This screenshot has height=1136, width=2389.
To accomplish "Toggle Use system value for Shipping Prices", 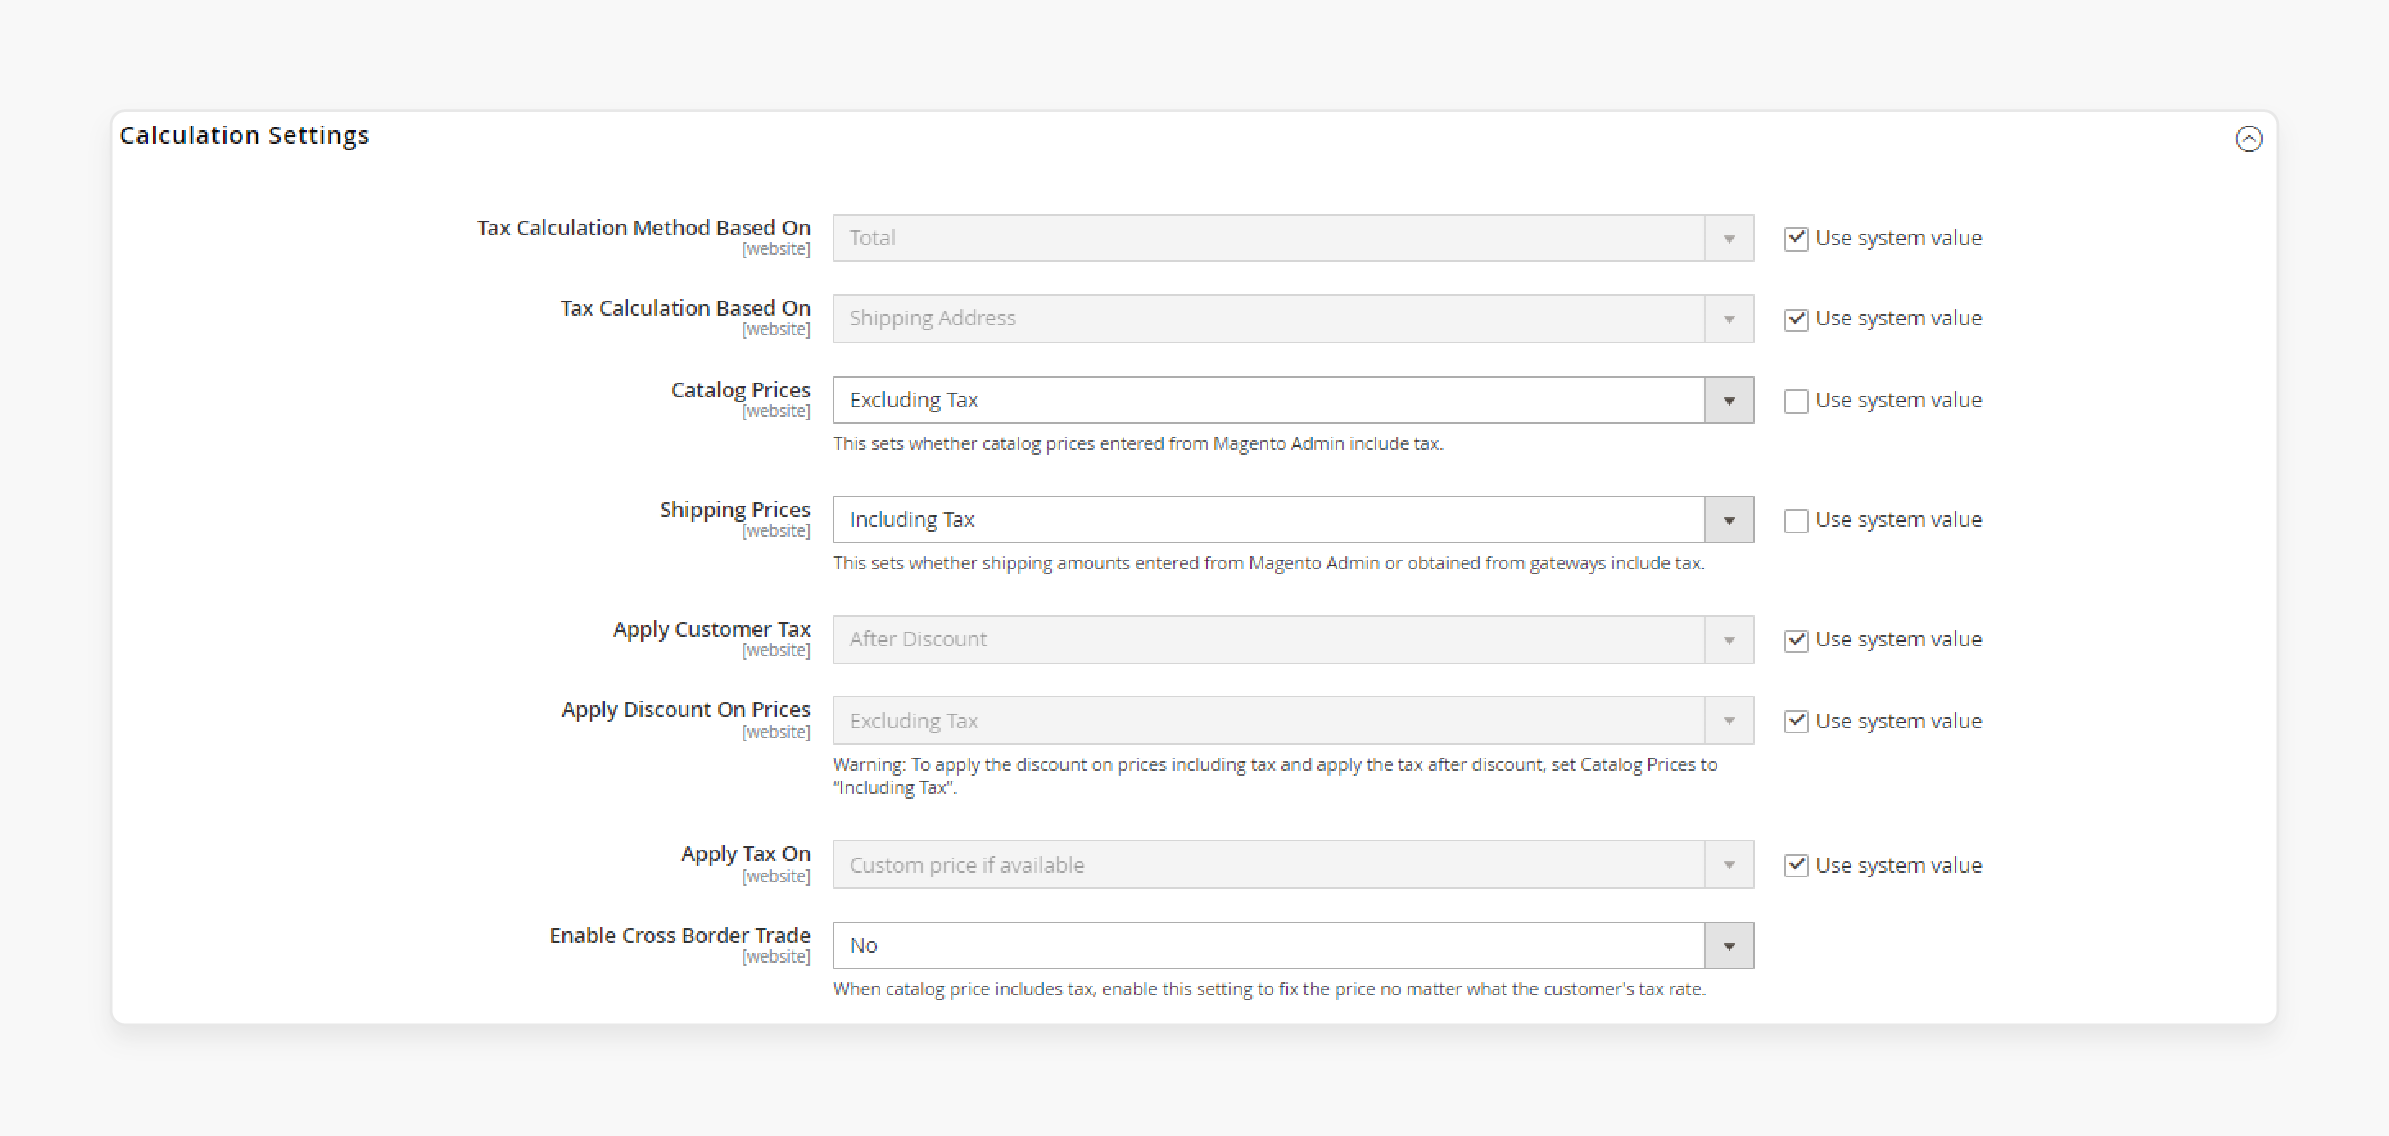I will point(1795,519).
